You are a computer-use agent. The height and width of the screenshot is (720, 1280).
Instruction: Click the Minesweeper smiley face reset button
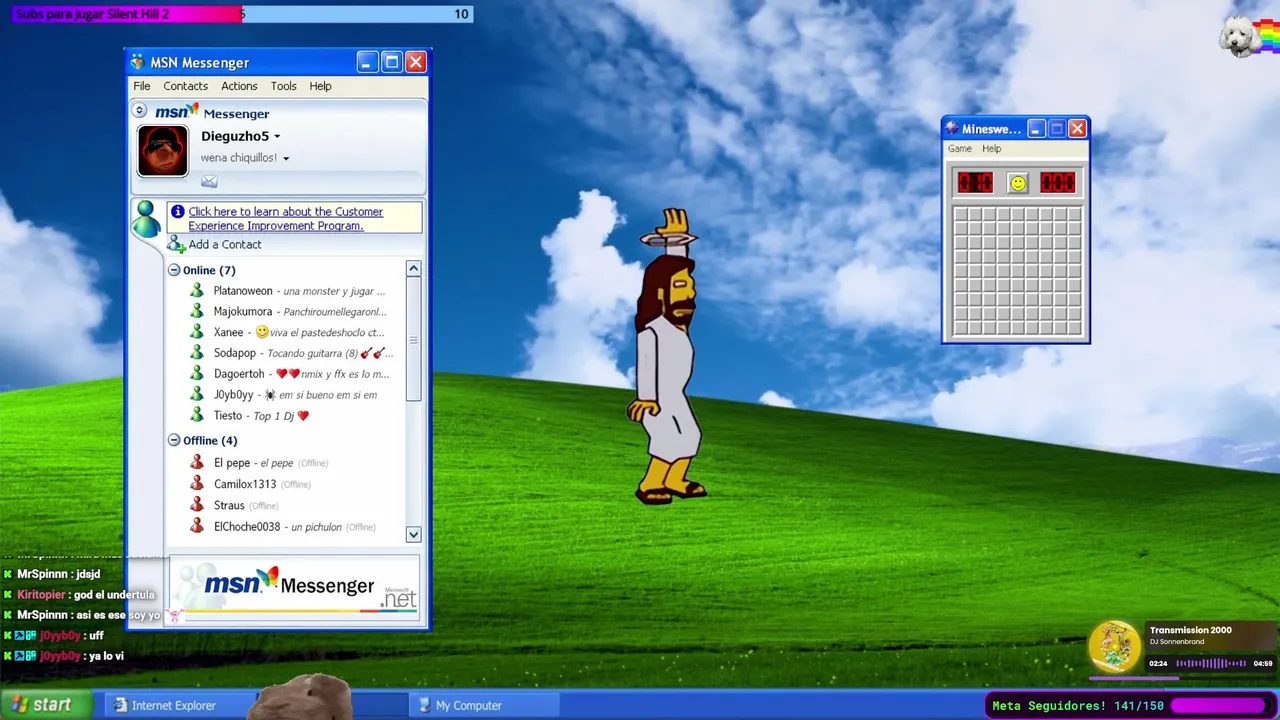1017,183
